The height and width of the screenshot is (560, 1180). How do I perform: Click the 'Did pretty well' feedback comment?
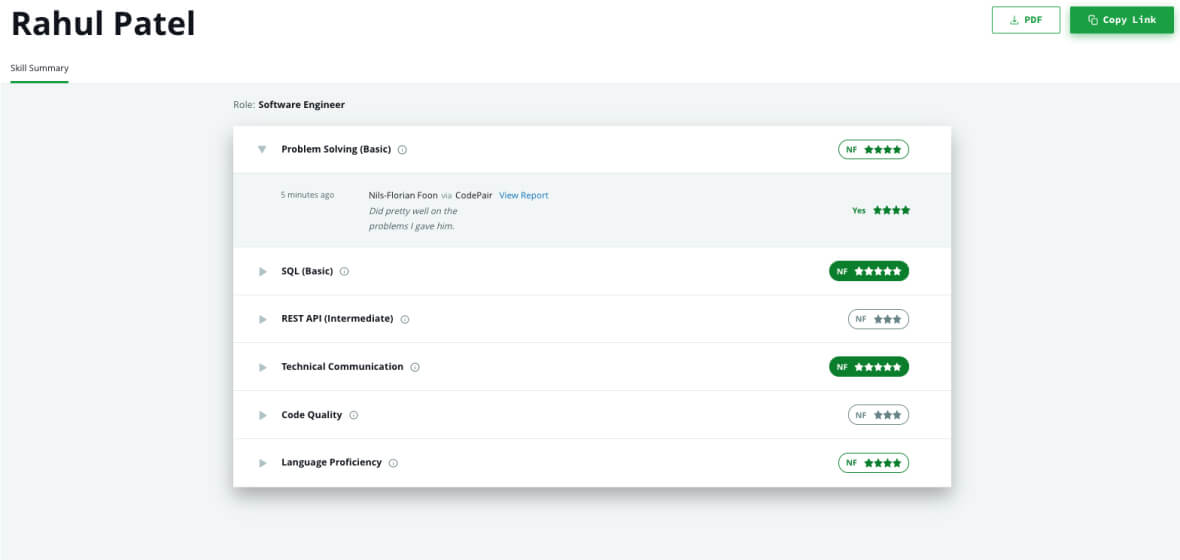412,218
